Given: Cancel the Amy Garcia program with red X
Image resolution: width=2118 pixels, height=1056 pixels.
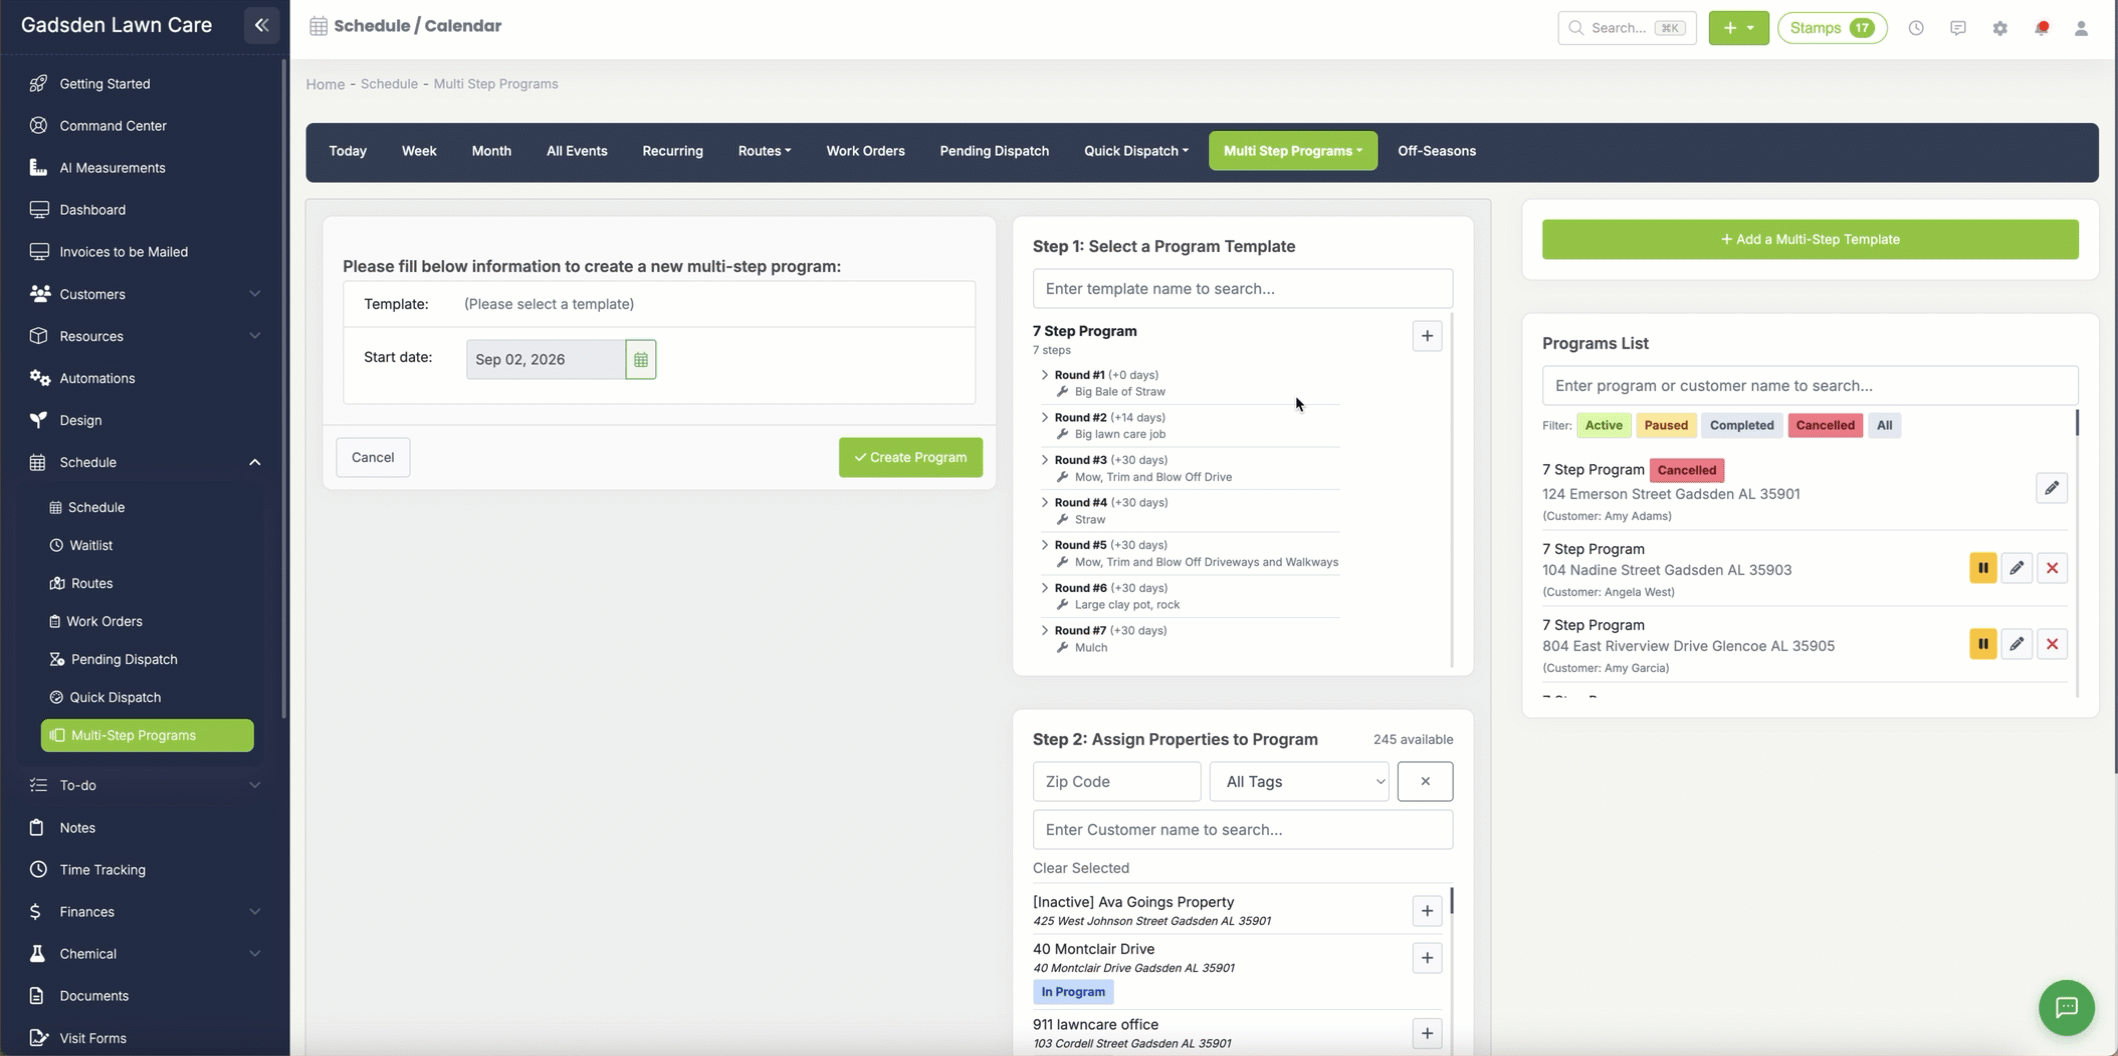Looking at the screenshot, I should click(2052, 644).
